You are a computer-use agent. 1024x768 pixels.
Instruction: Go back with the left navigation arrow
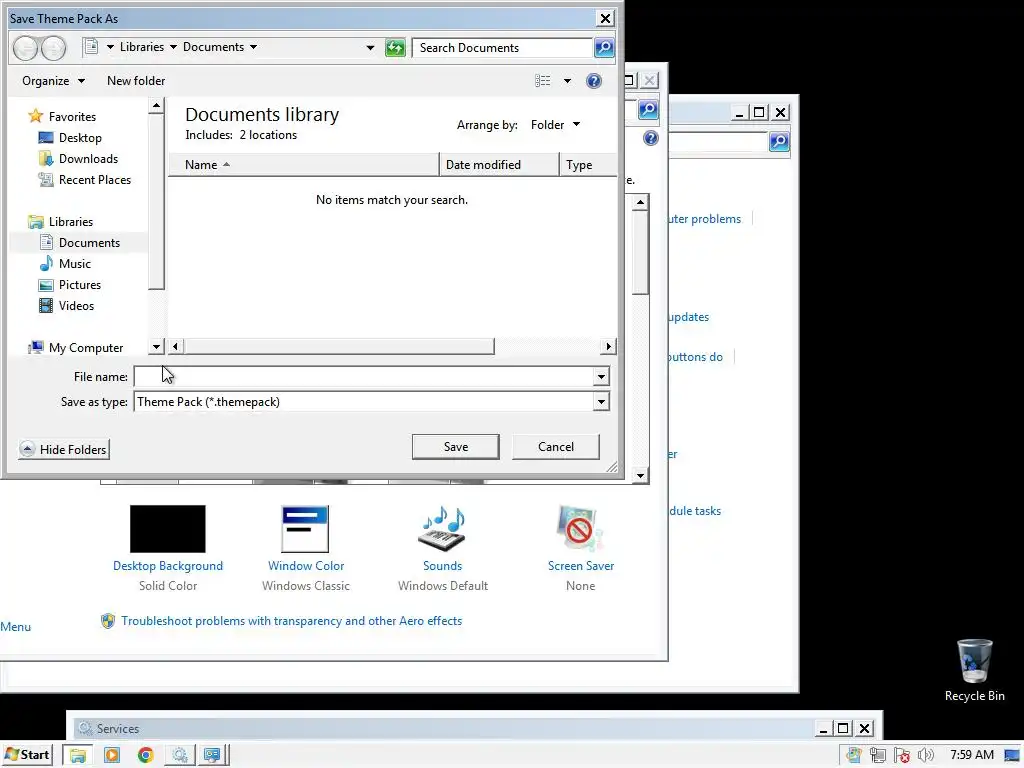coord(25,48)
